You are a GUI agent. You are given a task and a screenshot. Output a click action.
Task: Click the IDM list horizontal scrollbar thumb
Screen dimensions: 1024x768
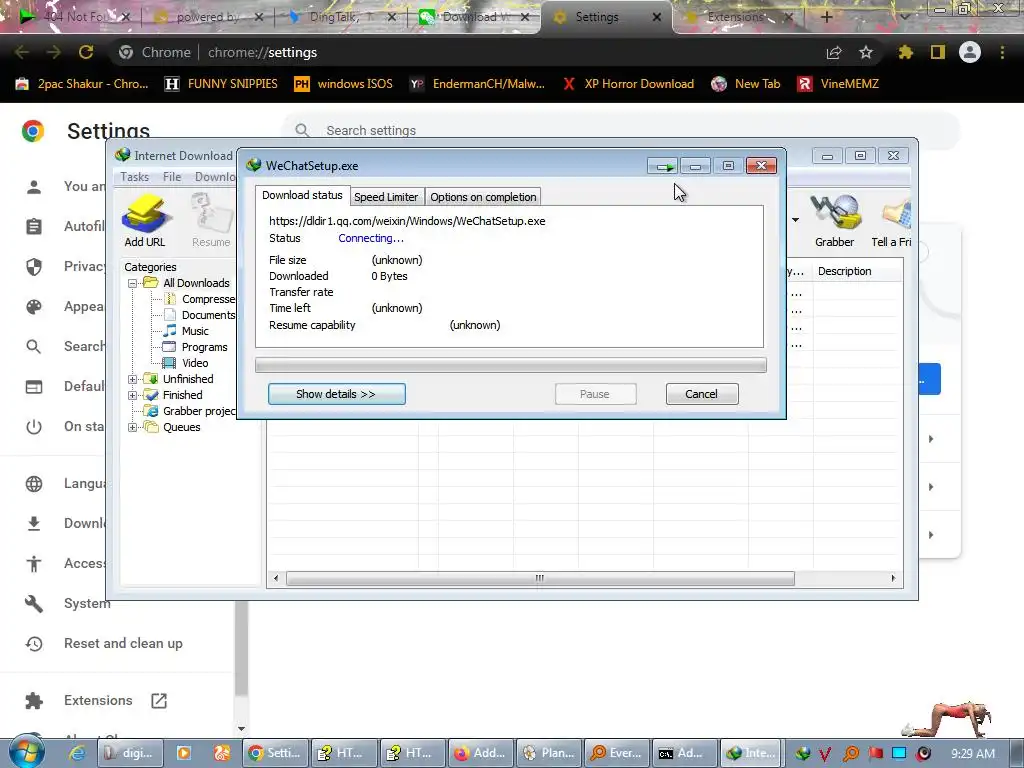(540, 578)
